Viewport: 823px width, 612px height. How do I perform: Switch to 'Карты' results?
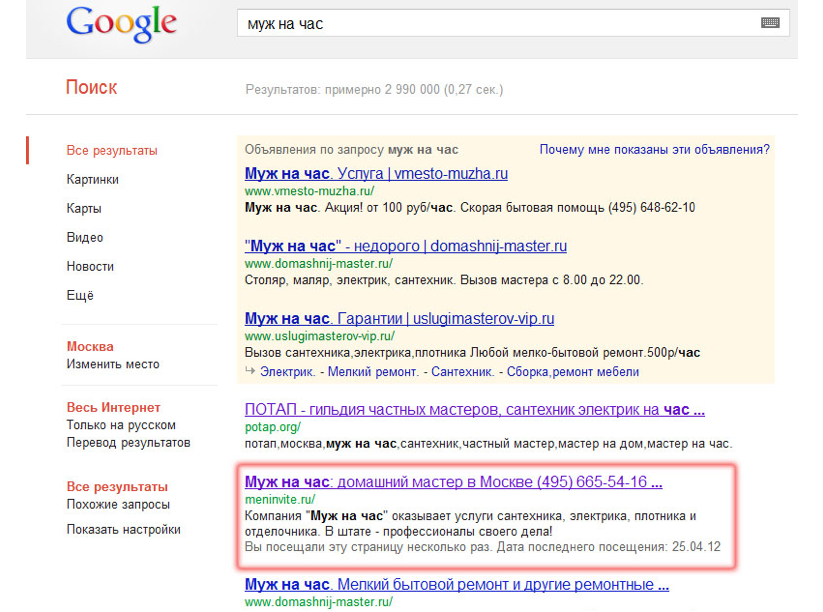(84, 209)
